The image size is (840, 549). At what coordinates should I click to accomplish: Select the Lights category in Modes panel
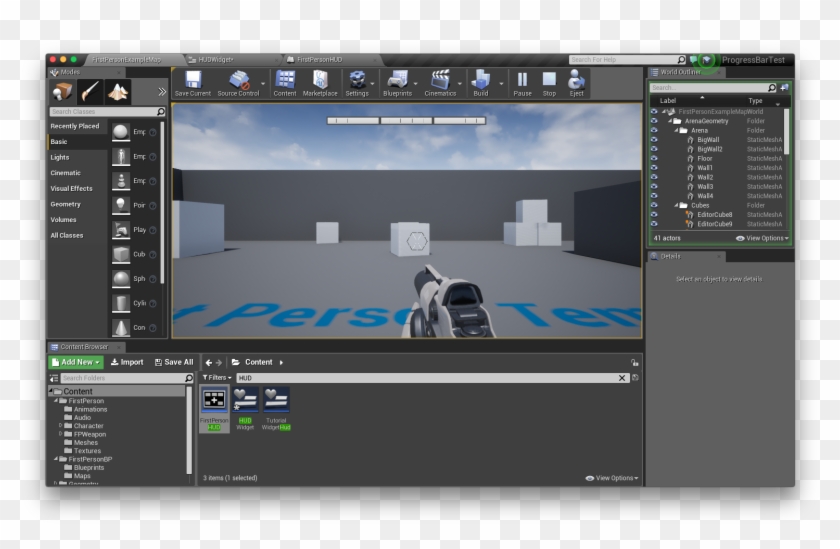pyautogui.click(x=60, y=157)
